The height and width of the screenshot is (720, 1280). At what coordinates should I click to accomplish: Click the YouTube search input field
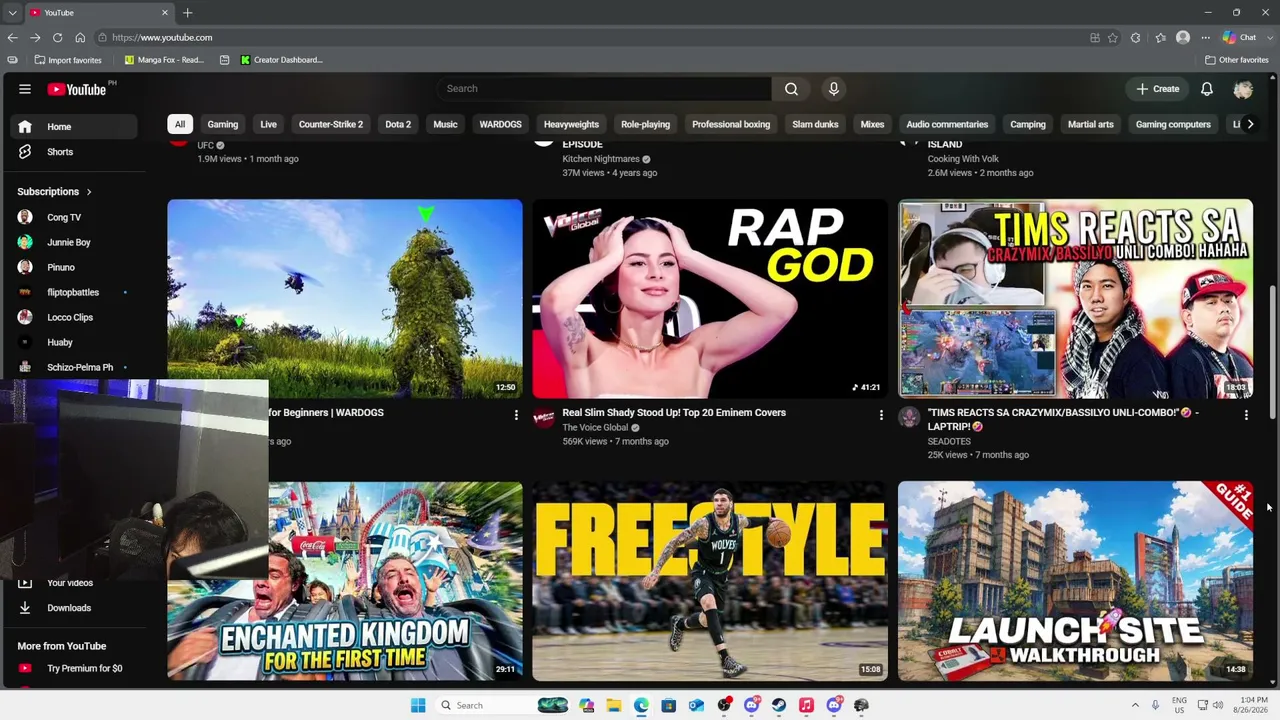click(x=604, y=89)
